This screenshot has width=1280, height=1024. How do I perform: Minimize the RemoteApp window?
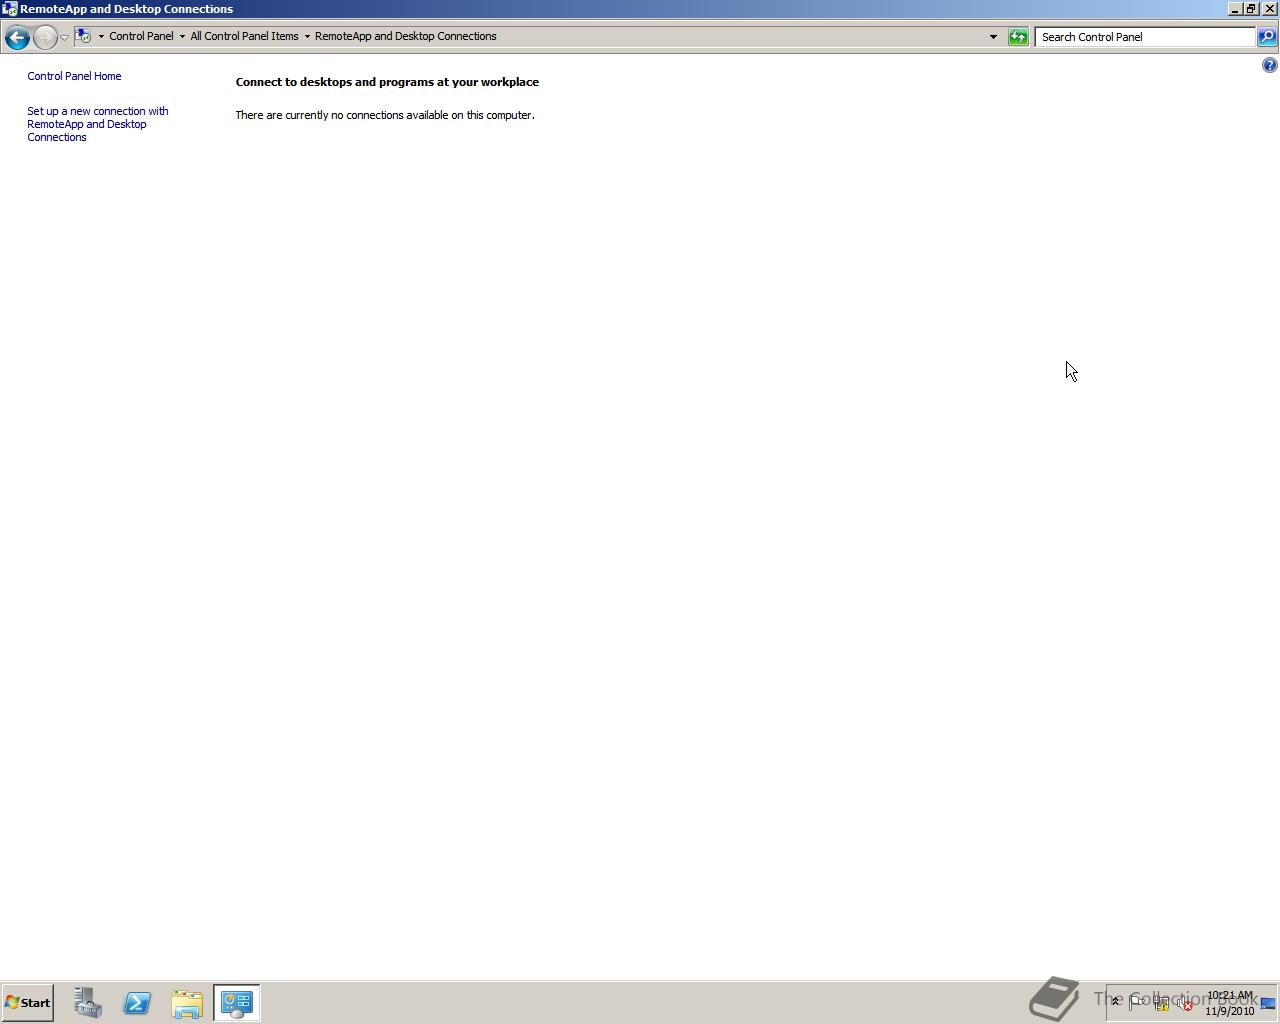[1235, 9]
